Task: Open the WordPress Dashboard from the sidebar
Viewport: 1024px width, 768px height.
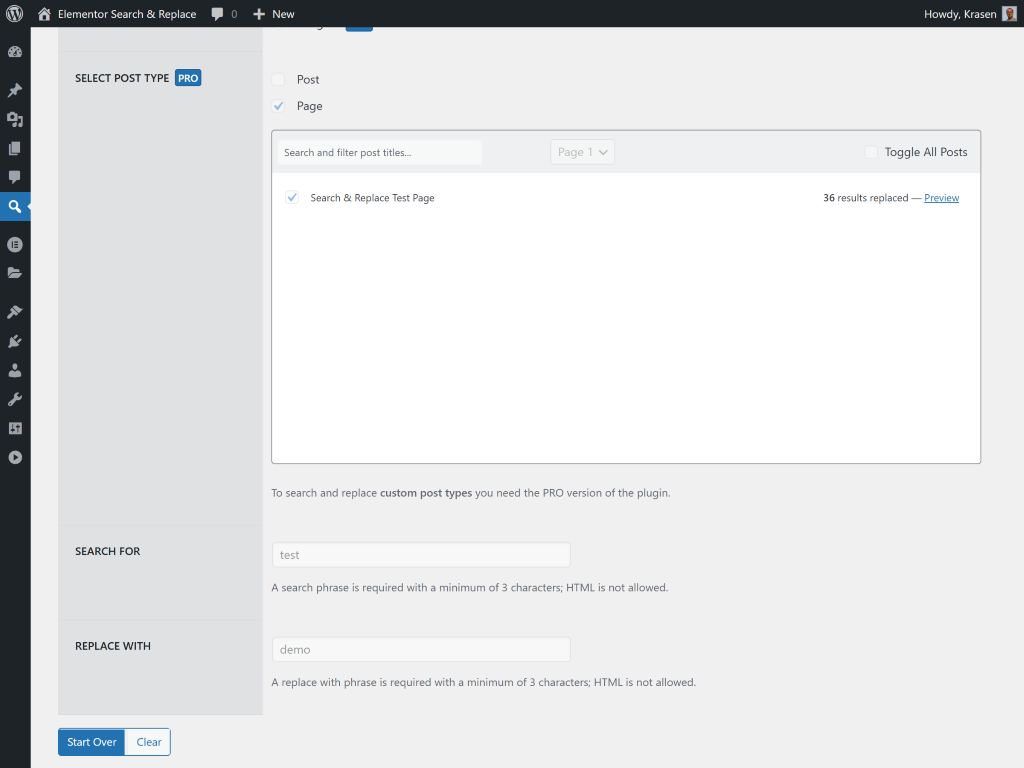Action: coord(15,51)
